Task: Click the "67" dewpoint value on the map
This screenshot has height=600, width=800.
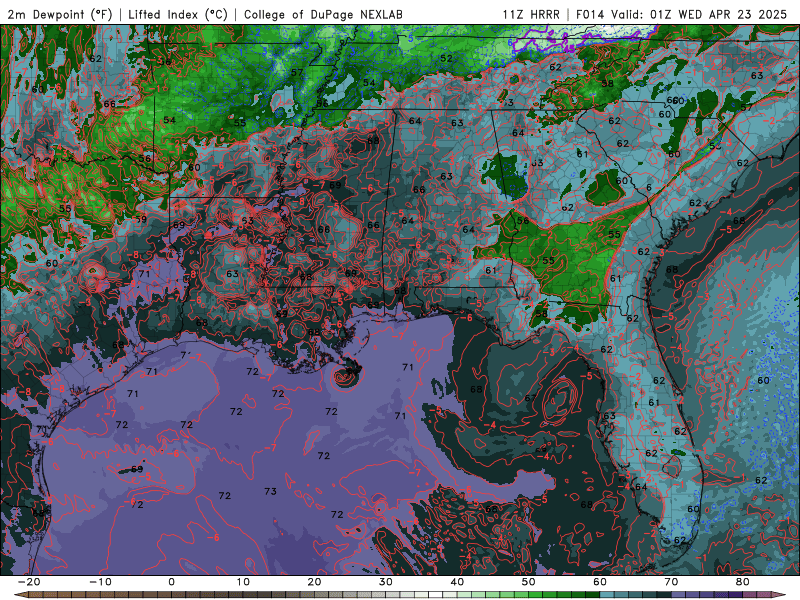Action: pyautogui.click(x=530, y=398)
